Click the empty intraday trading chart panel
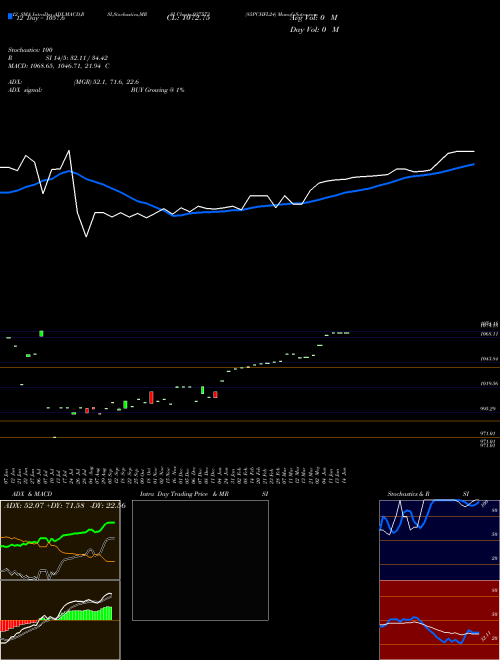Viewport: 500px width, 660px height. point(200,560)
